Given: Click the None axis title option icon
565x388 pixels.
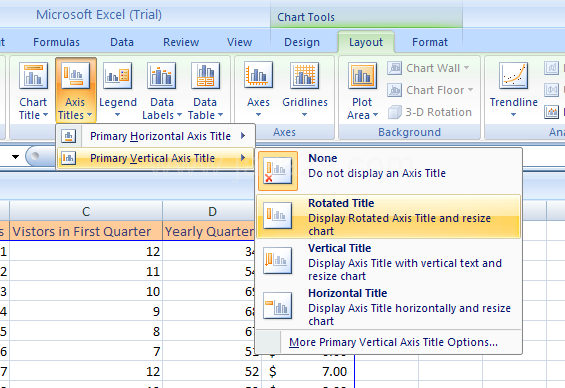Looking at the screenshot, I should coord(278,171).
